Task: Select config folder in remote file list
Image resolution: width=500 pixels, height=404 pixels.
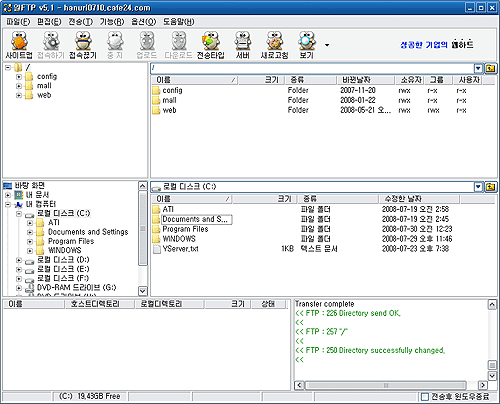Action: click(x=172, y=90)
